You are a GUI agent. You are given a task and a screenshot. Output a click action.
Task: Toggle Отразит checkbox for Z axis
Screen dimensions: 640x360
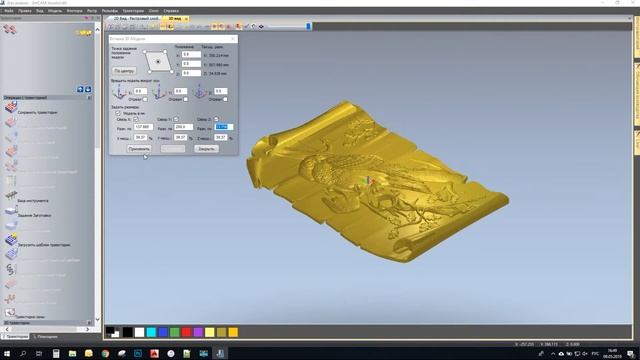pyautogui.click(x=225, y=99)
